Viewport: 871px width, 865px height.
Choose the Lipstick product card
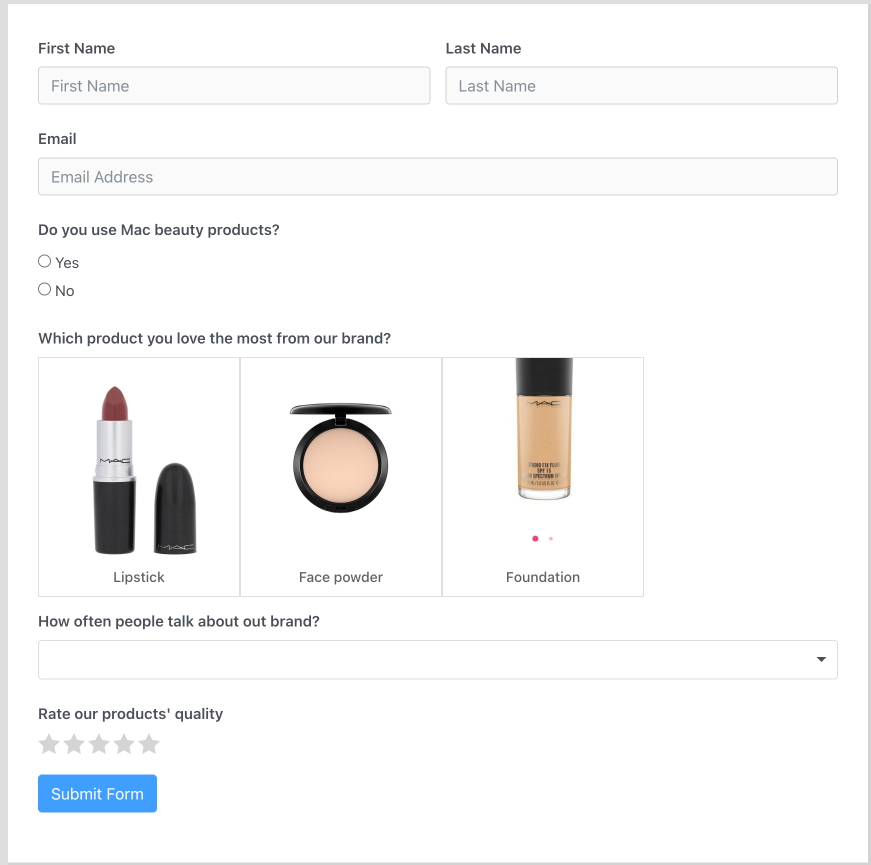pos(139,477)
